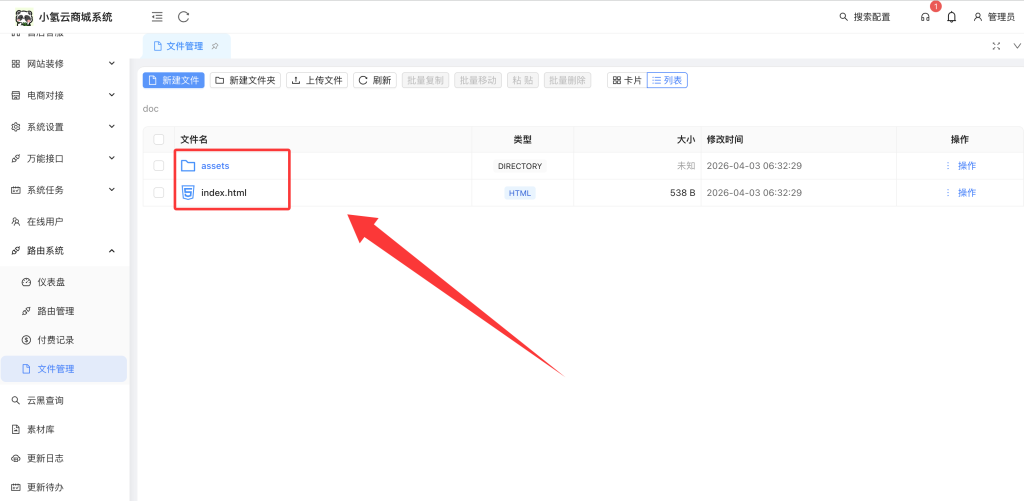1024x501 pixels.
Task: Click the assets folder icon
Action: pyautogui.click(x=187, y=166)
